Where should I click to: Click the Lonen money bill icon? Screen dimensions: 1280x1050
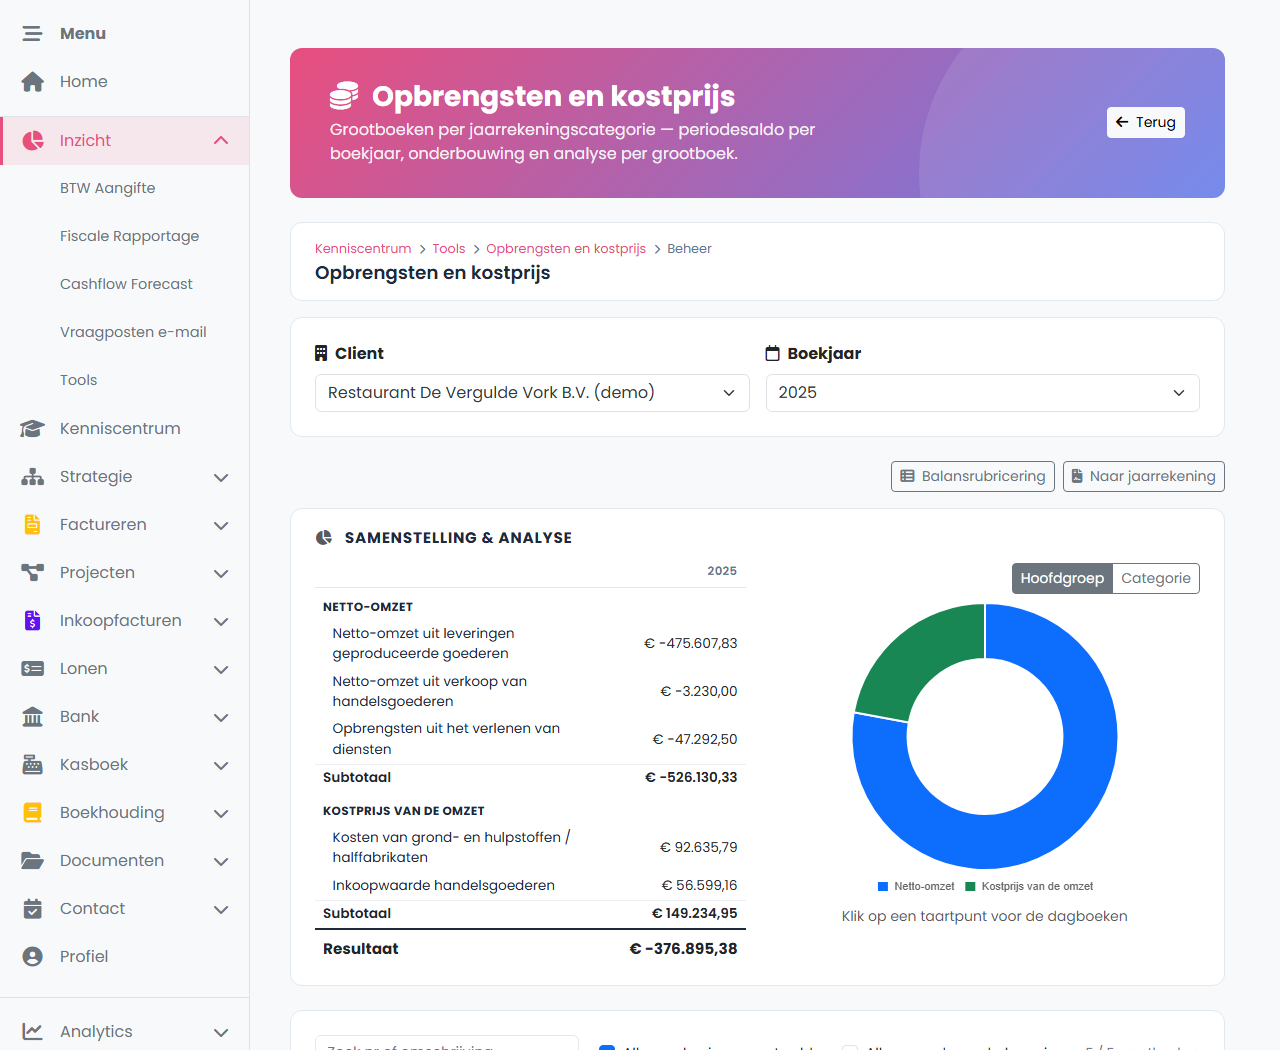pos(33,669)
